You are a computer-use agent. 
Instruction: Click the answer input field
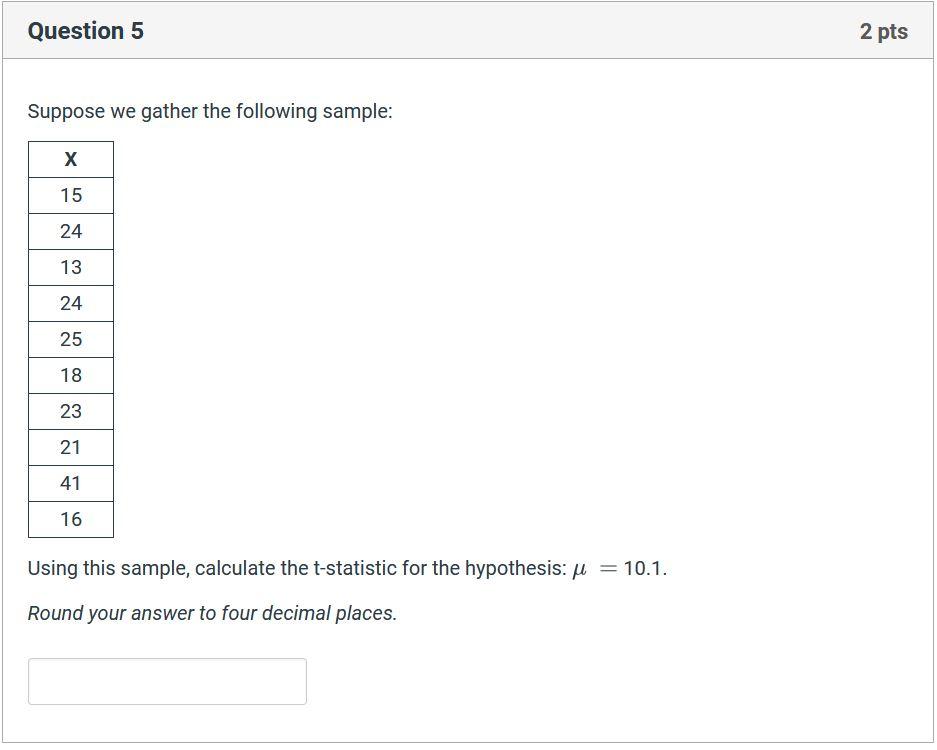(167, 681)
